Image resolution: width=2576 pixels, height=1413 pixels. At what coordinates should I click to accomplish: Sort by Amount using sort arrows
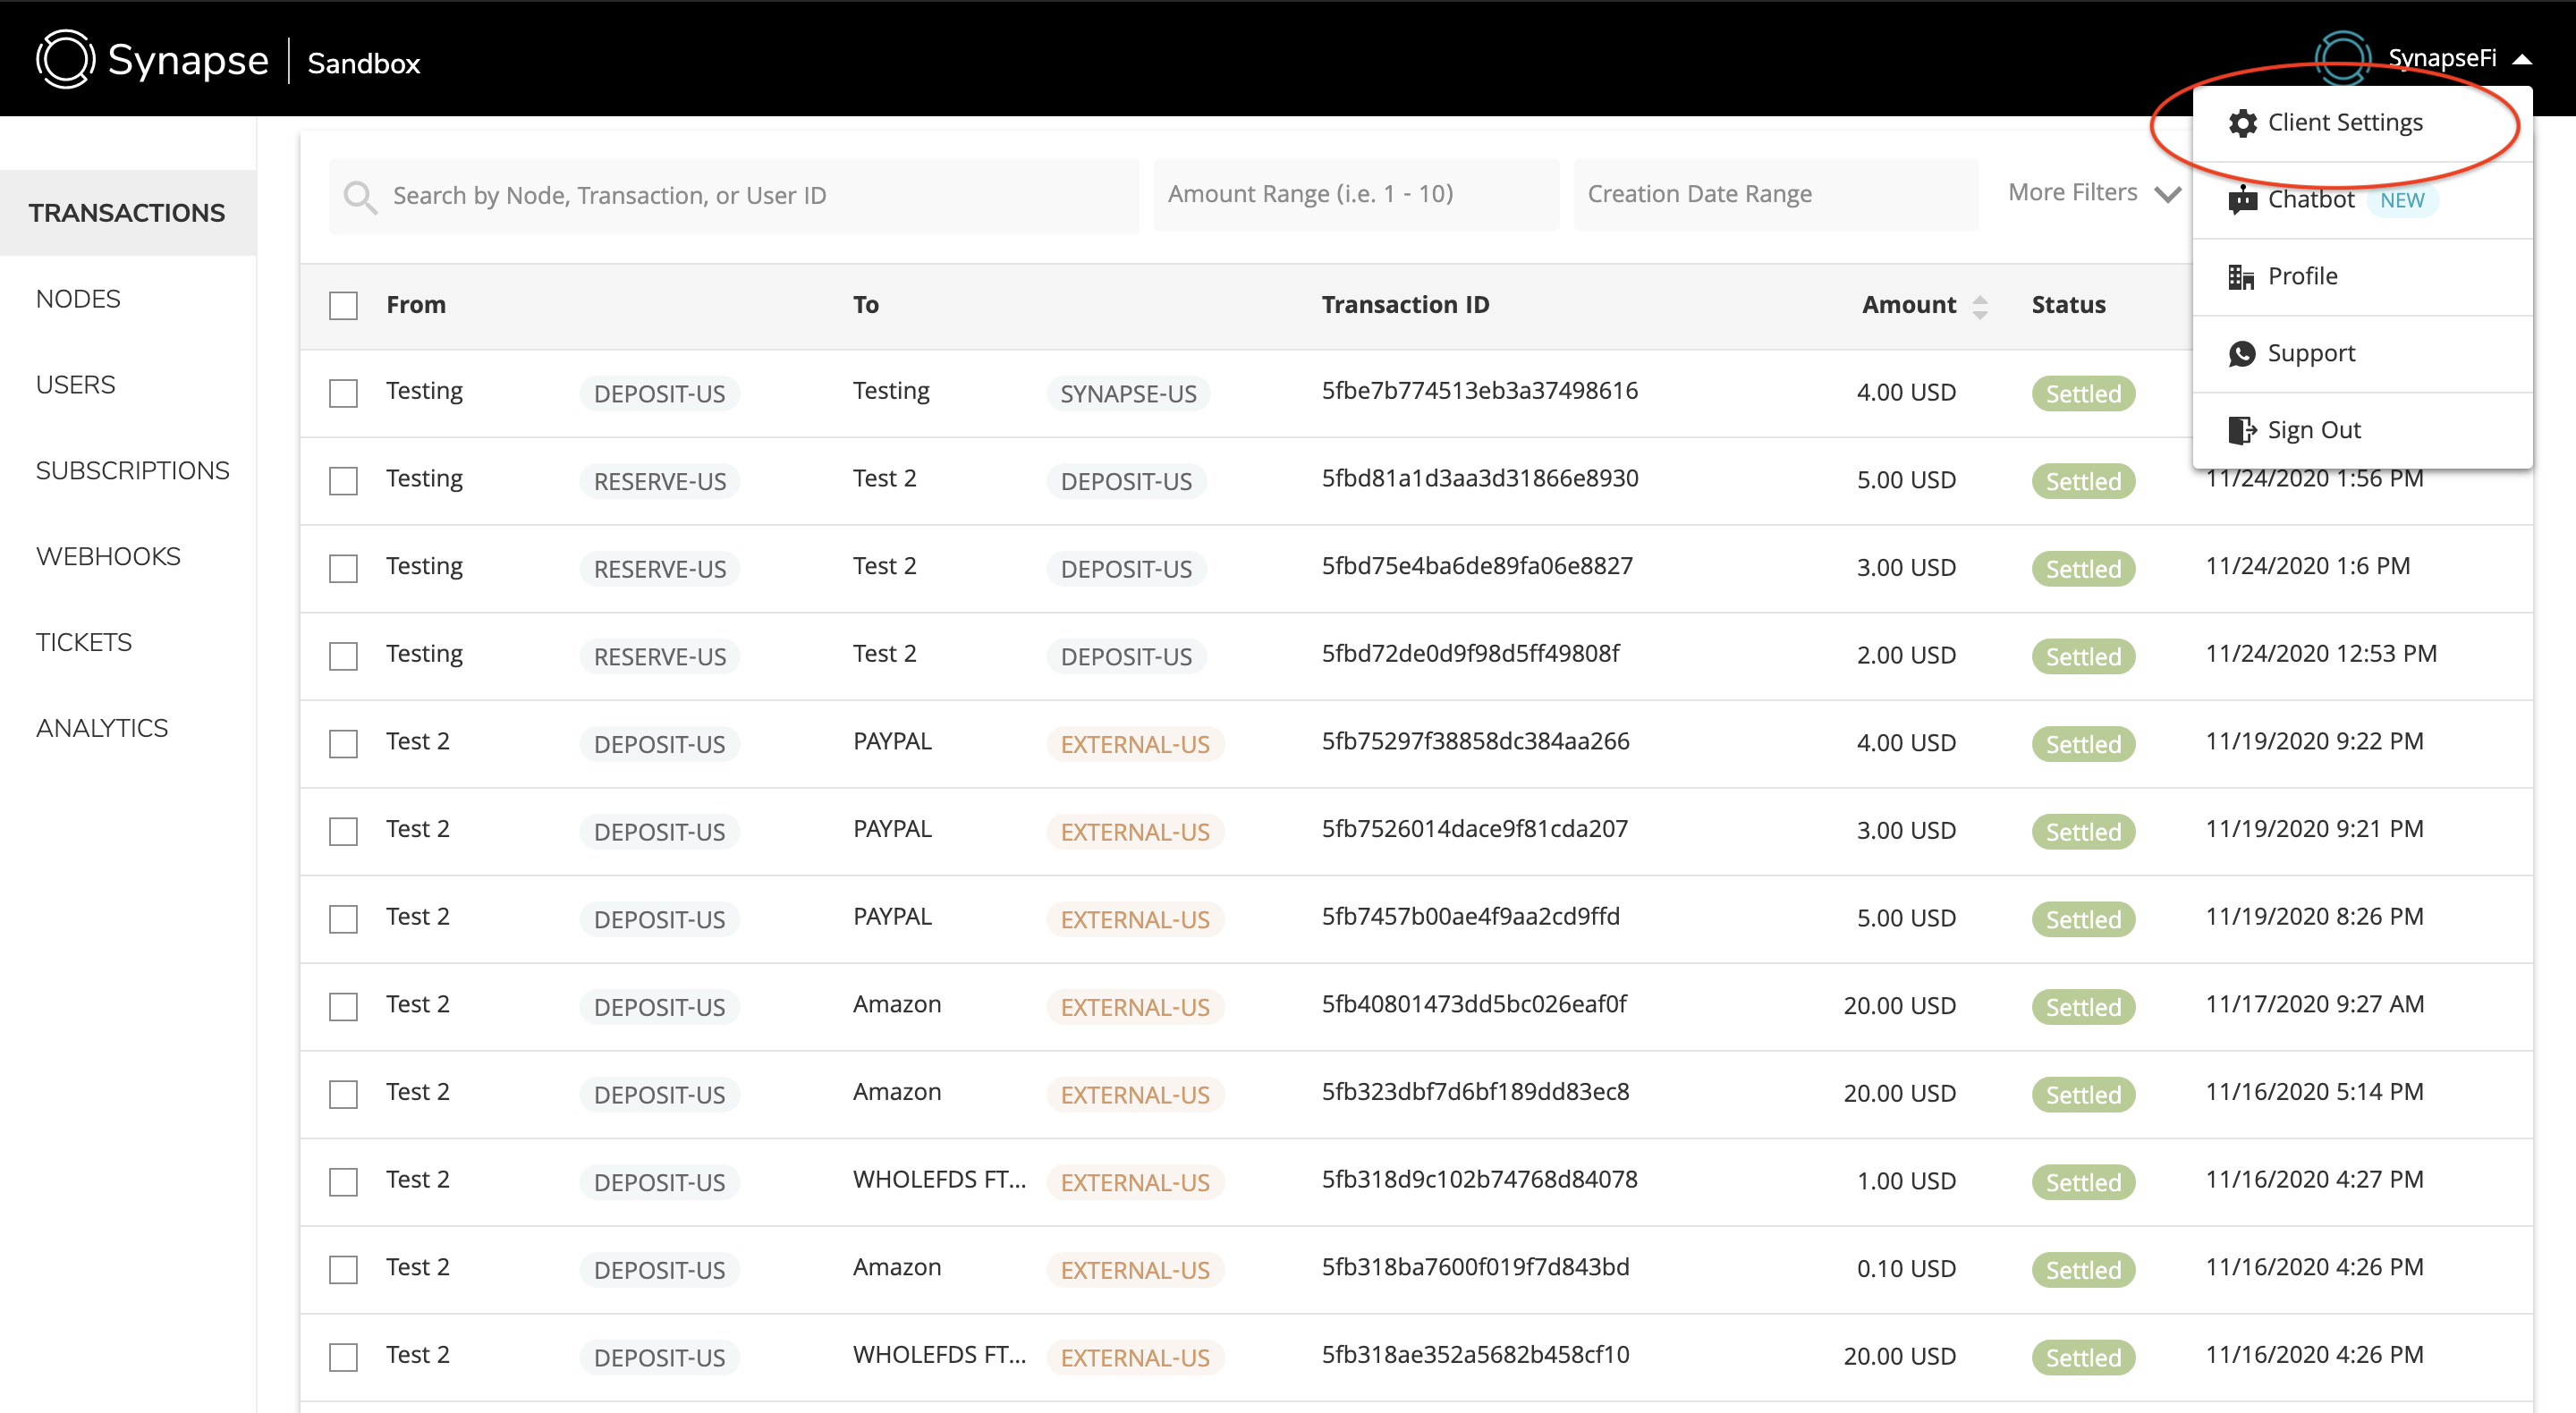1980,306
